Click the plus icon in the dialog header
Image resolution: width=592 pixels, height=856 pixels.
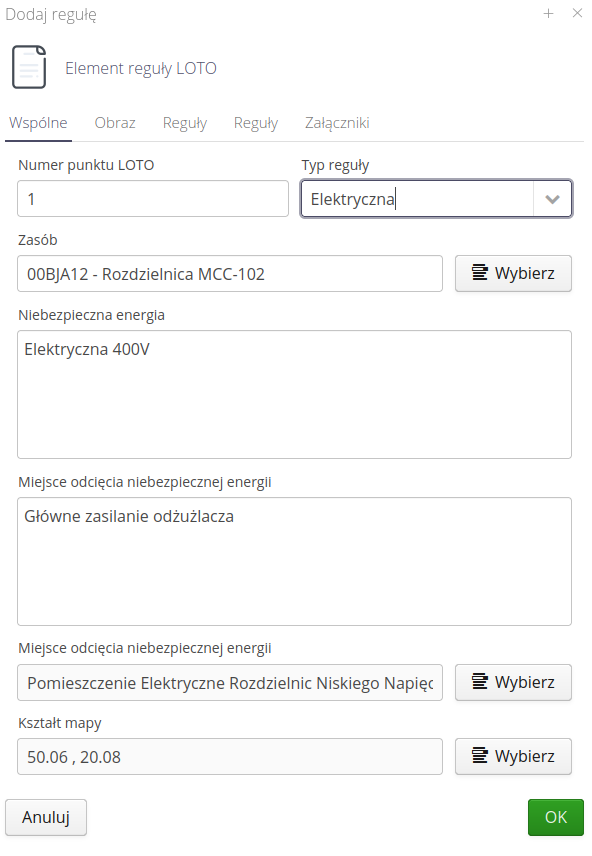[548, 13]
